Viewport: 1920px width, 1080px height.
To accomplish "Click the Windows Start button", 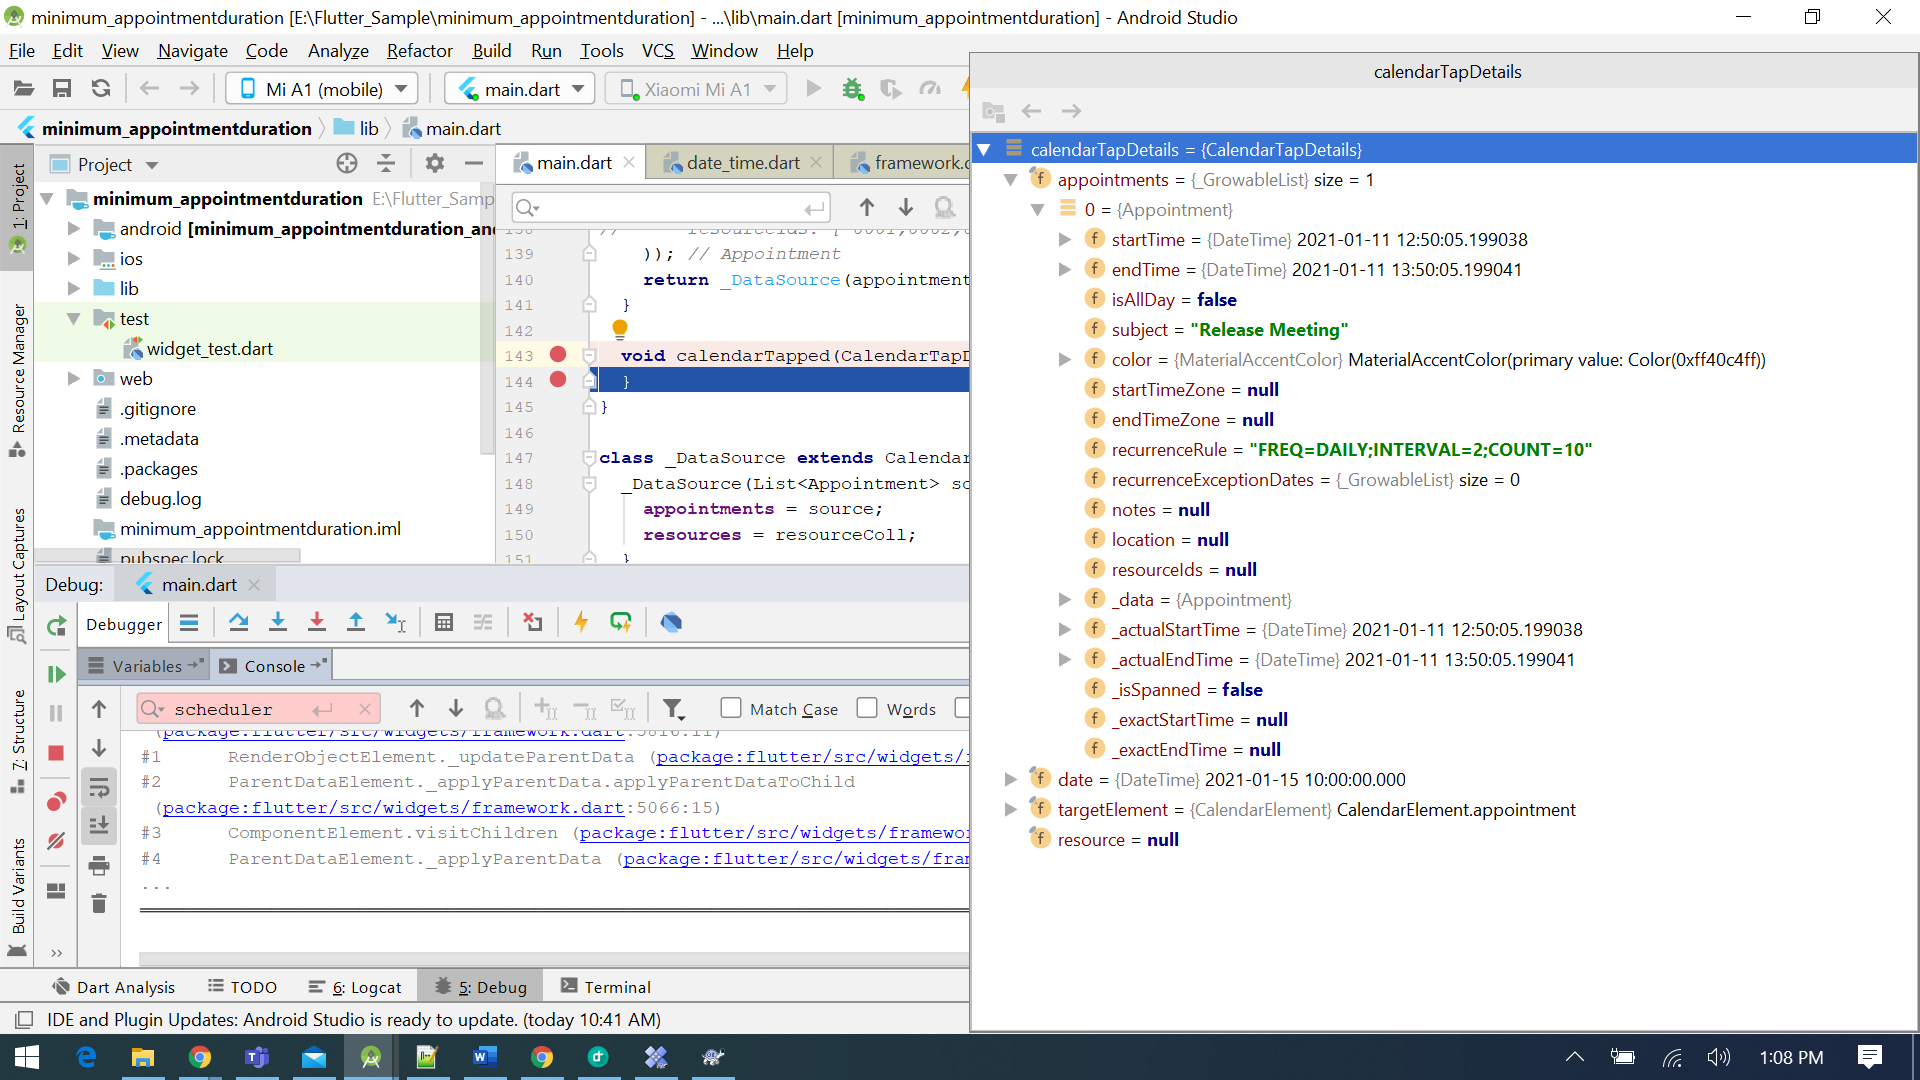I will 27,1057.
